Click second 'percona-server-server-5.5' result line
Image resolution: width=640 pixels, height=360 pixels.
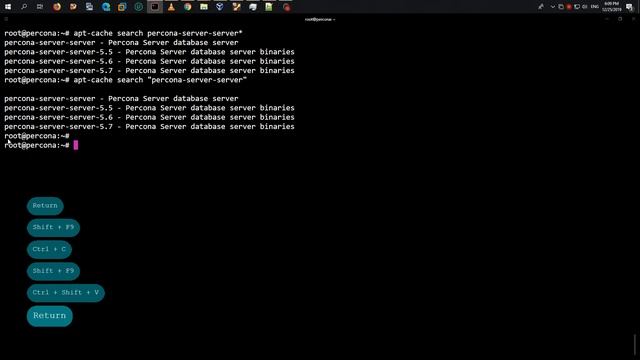(149, 108)
